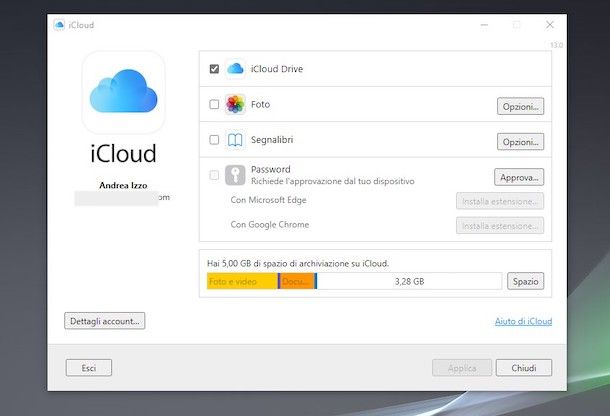Click the Con Google Chrome text
610x416 pixels.
click(x=270, y=225)
